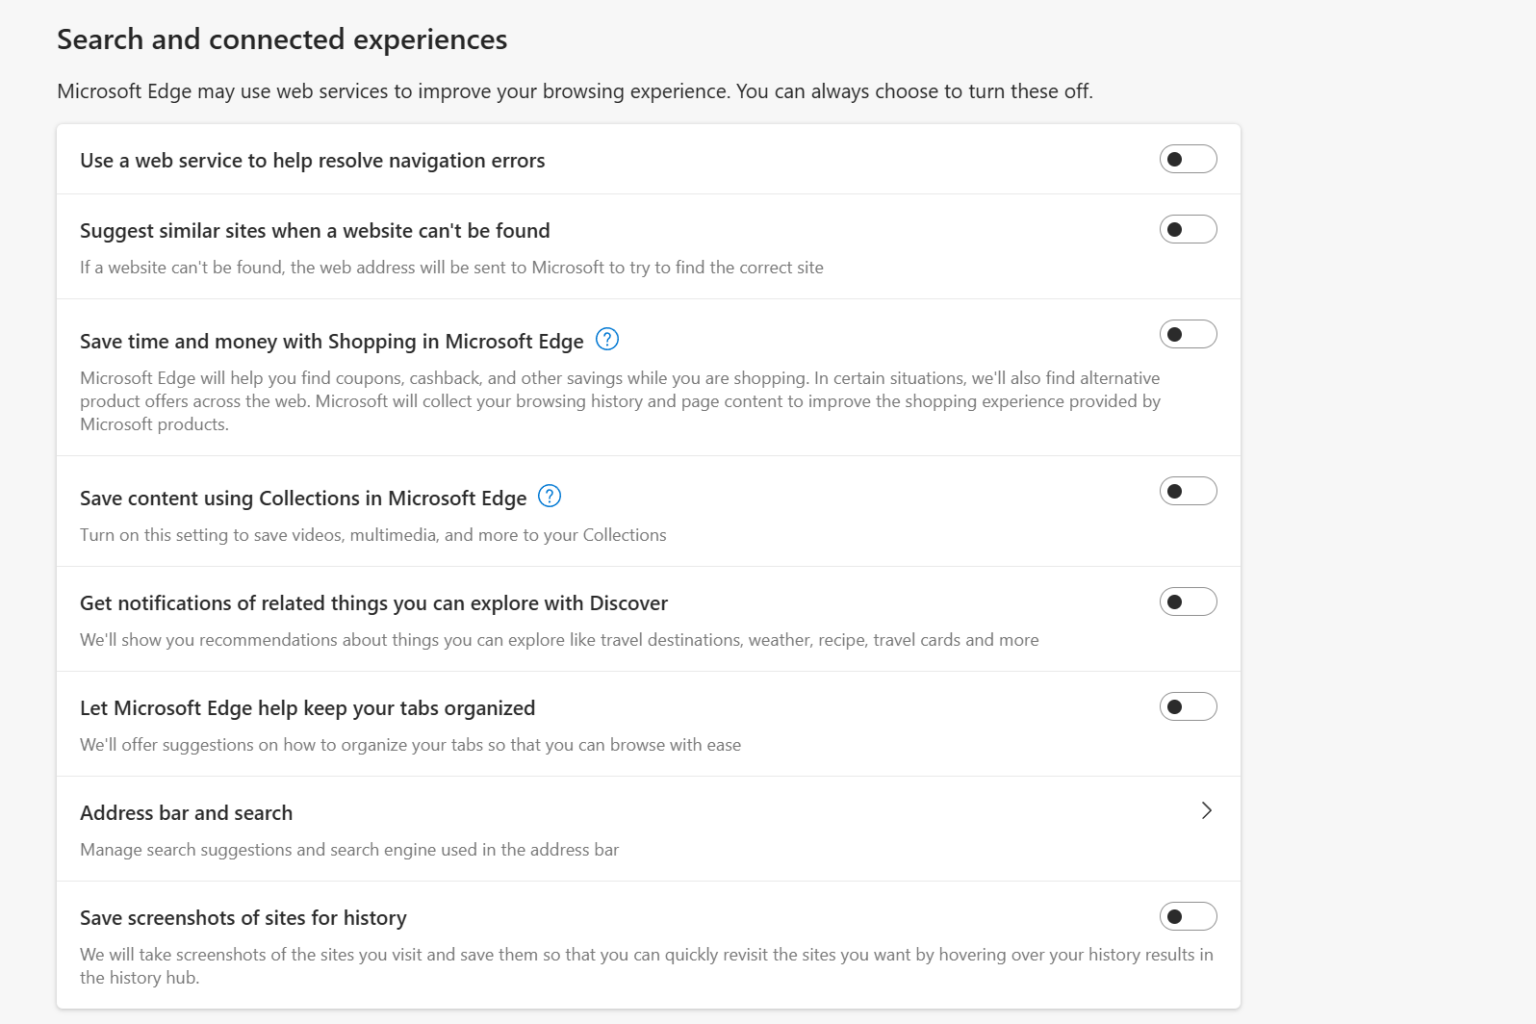
Task: Click the Save content using Collections label
Action: coord(303,497)
